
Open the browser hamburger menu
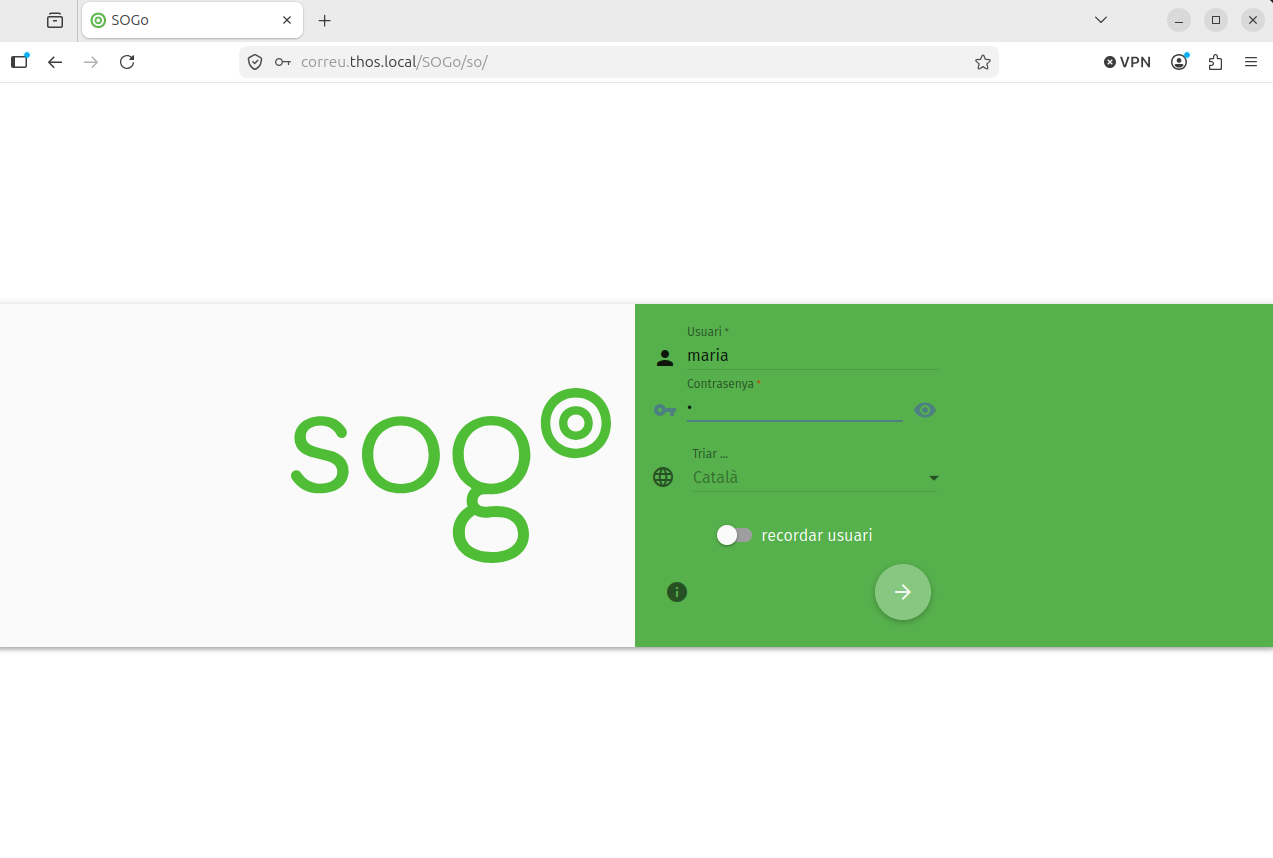click(1251, 62)
